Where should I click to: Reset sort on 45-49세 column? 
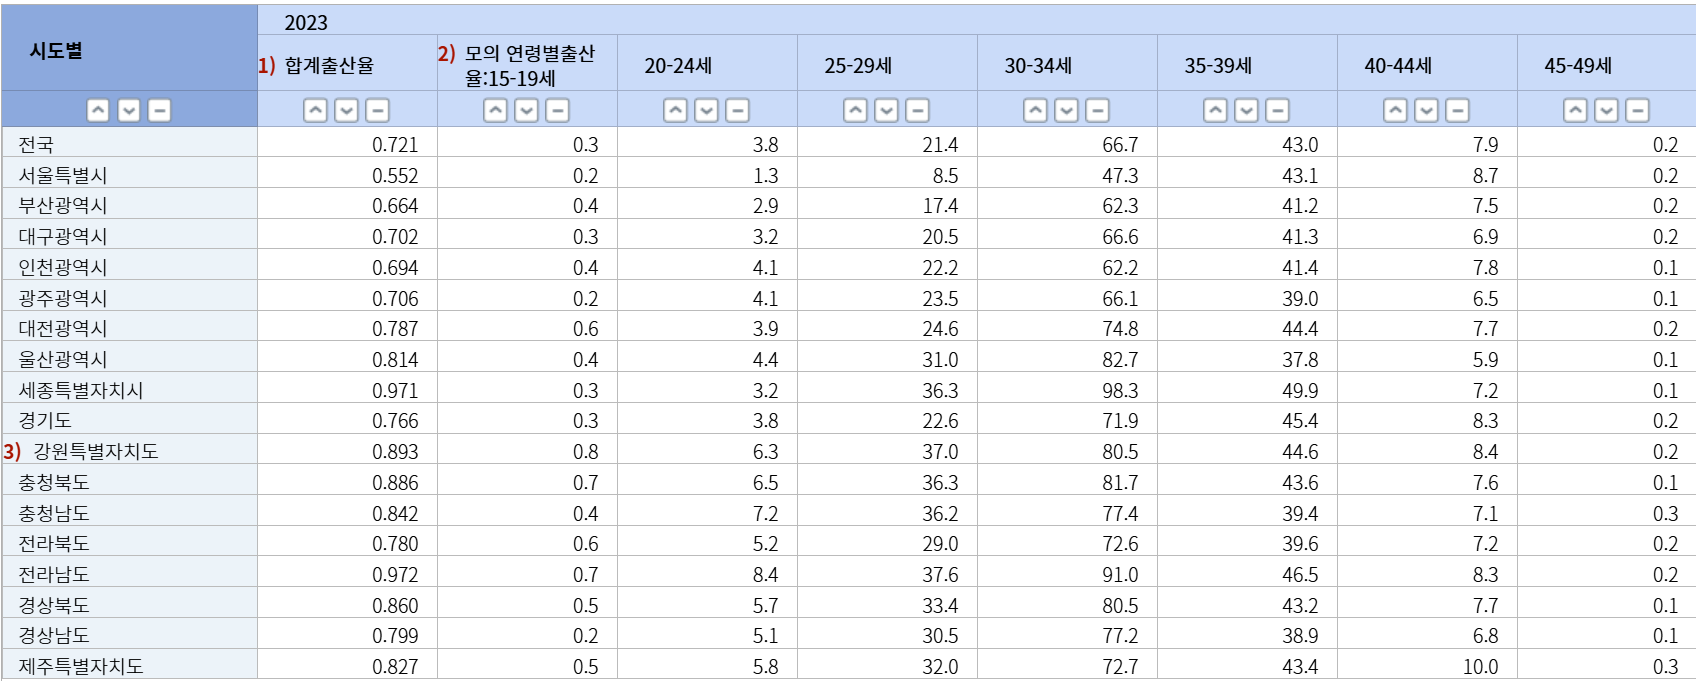coord(1637,110)
